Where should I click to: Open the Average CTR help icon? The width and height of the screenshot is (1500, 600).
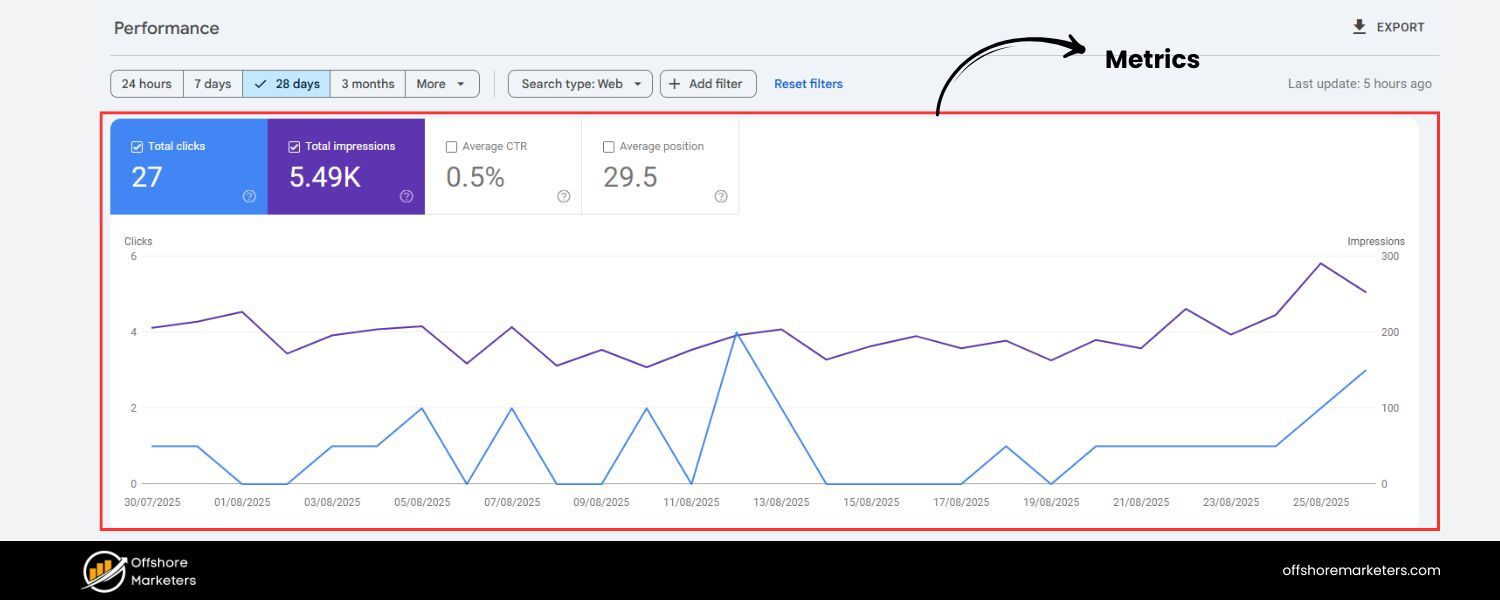click(563, 197)
